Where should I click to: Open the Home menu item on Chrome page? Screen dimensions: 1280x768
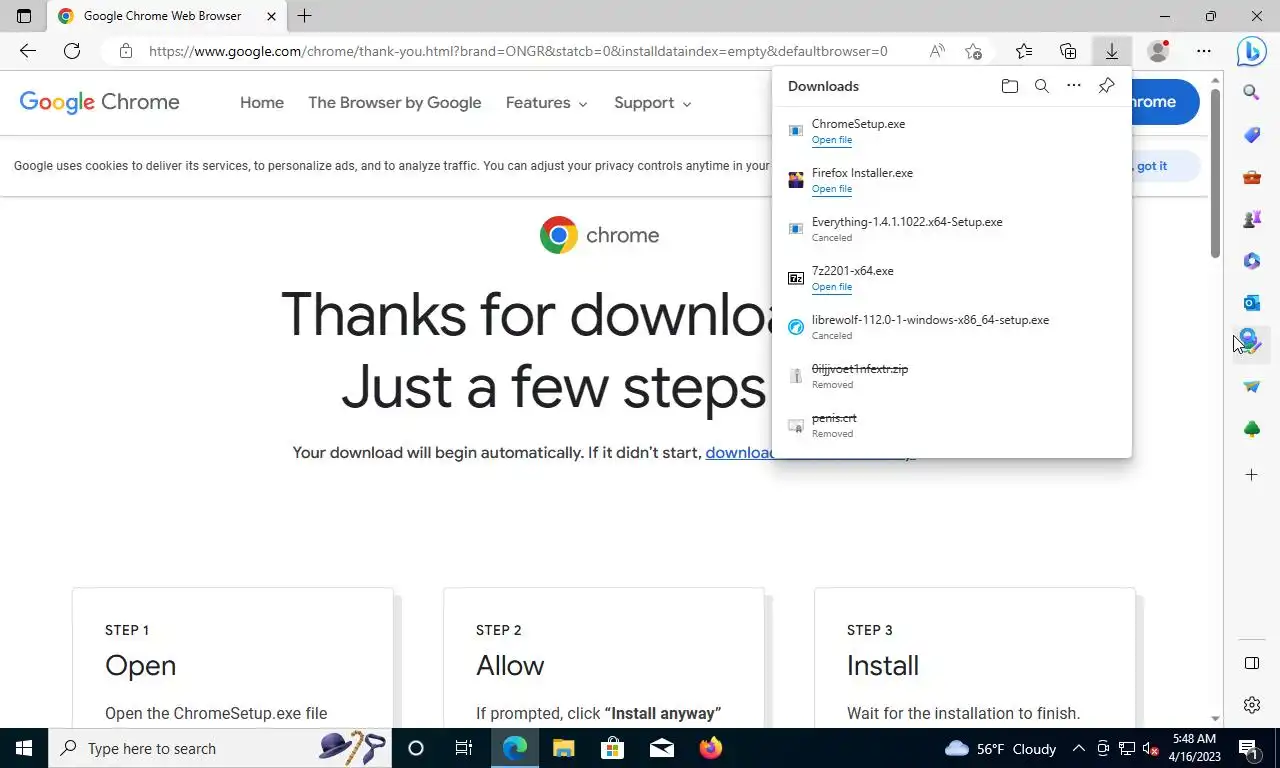262,103
